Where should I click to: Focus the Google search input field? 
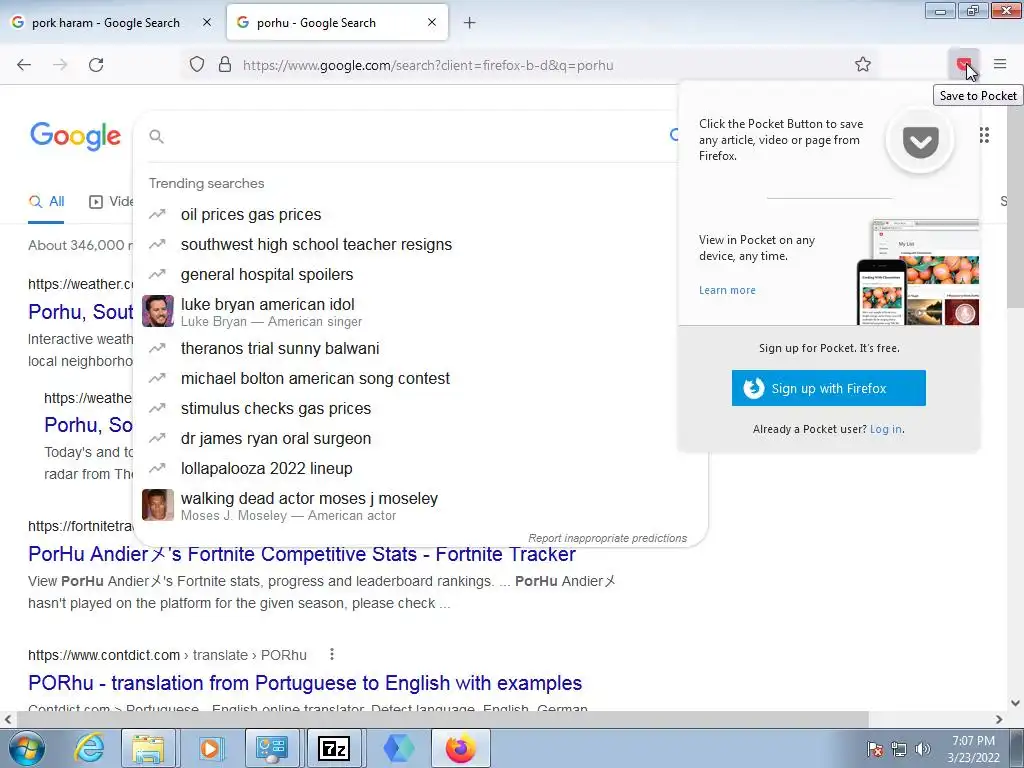click(x=411, y=136)
